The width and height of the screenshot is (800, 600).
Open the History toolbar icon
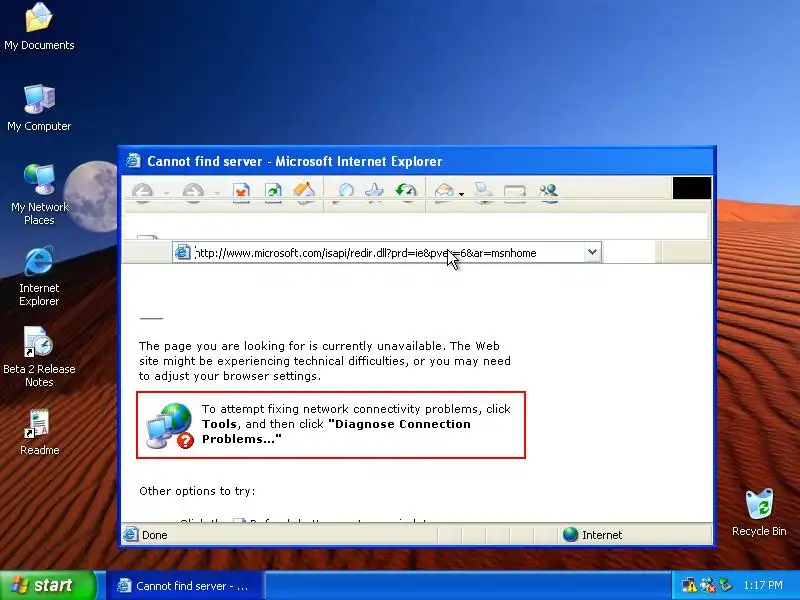point(407,192)
